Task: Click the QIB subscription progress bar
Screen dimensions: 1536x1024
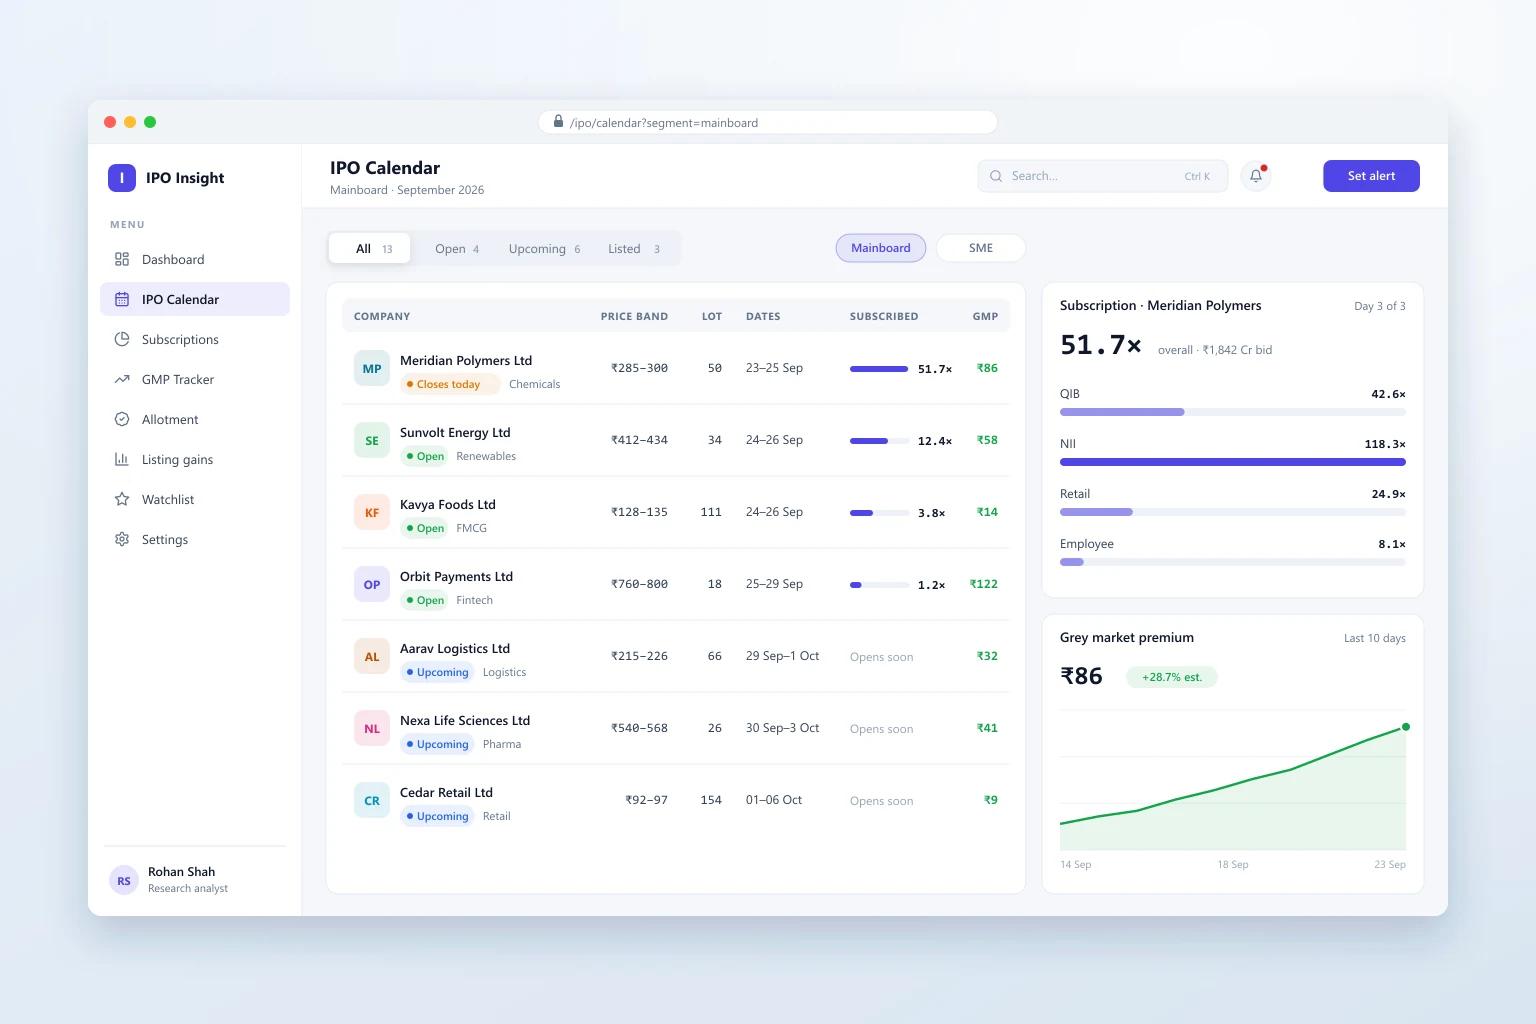Action: click(1233, 412)
